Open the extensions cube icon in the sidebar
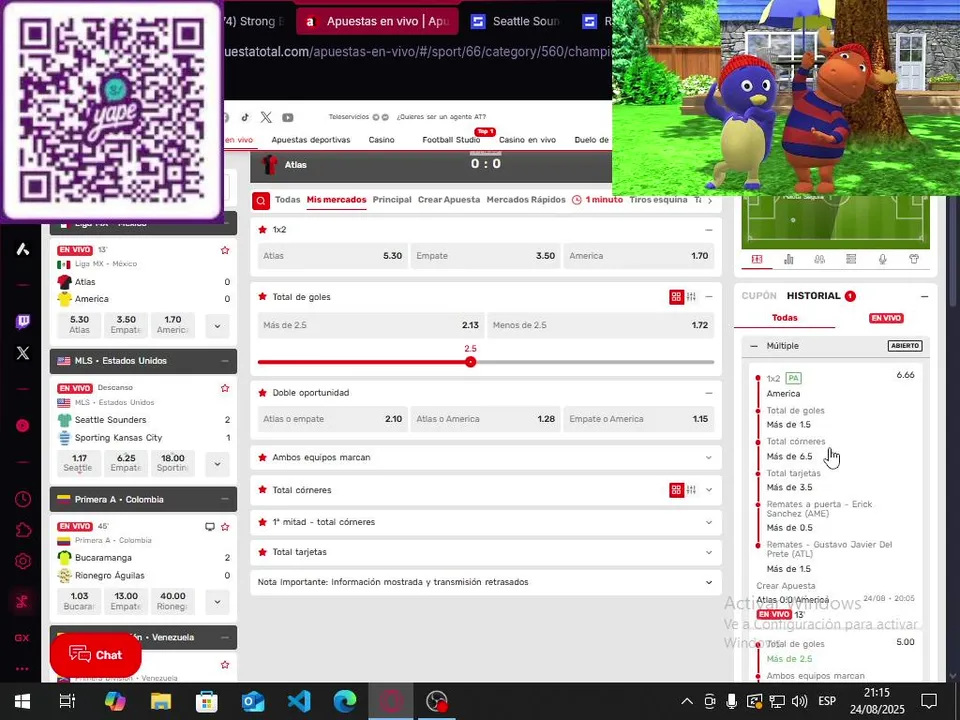960x720 pixels. (23, 530)
